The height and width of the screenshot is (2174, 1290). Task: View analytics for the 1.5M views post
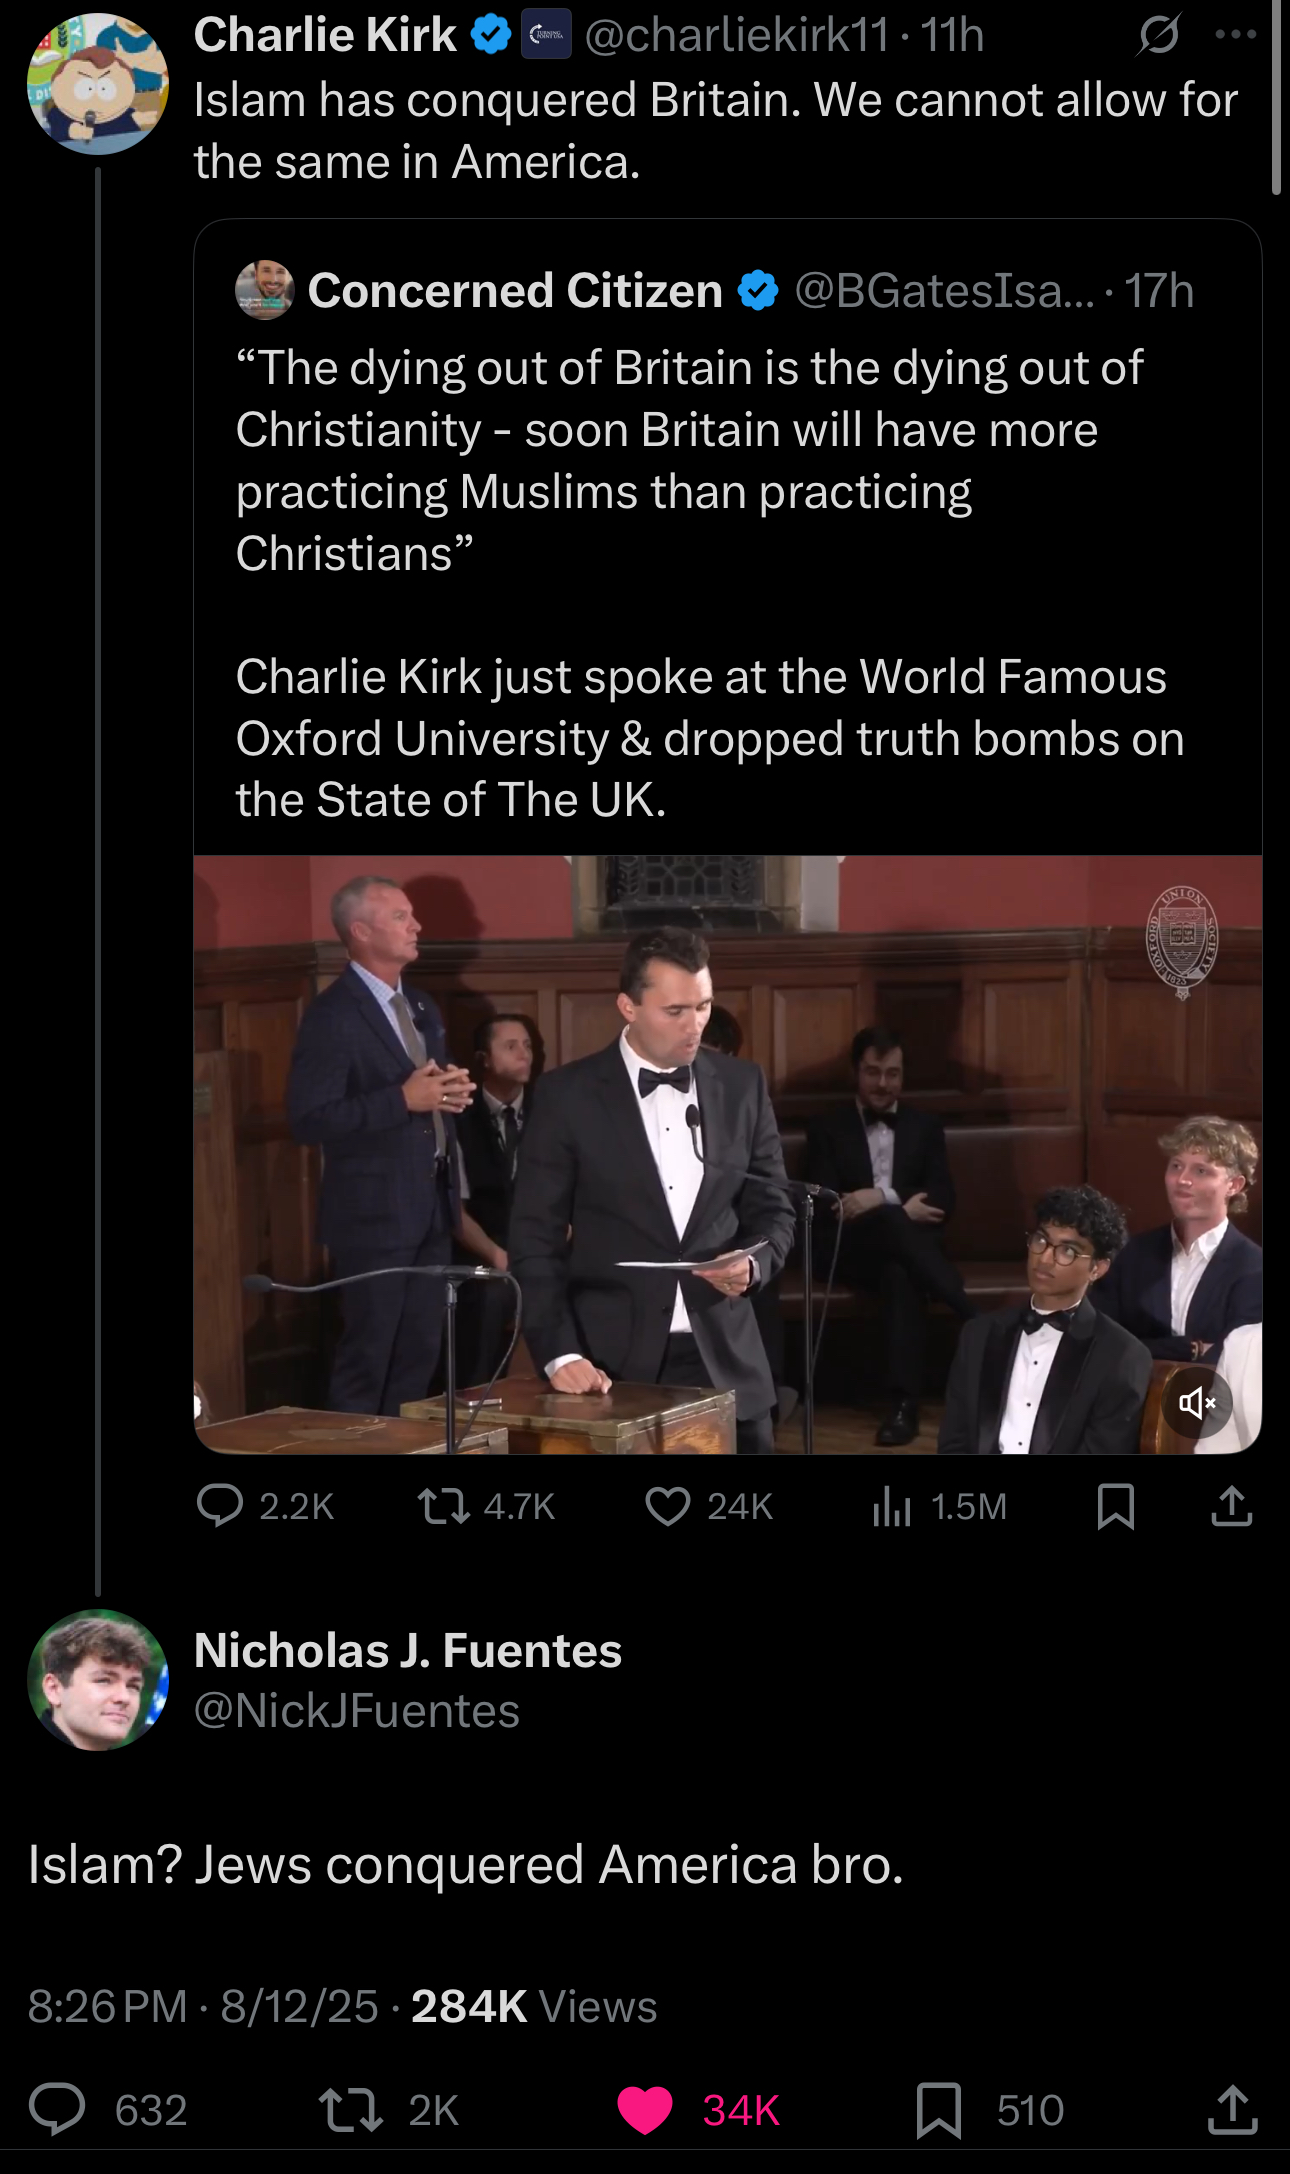[x=892, y=1506]
